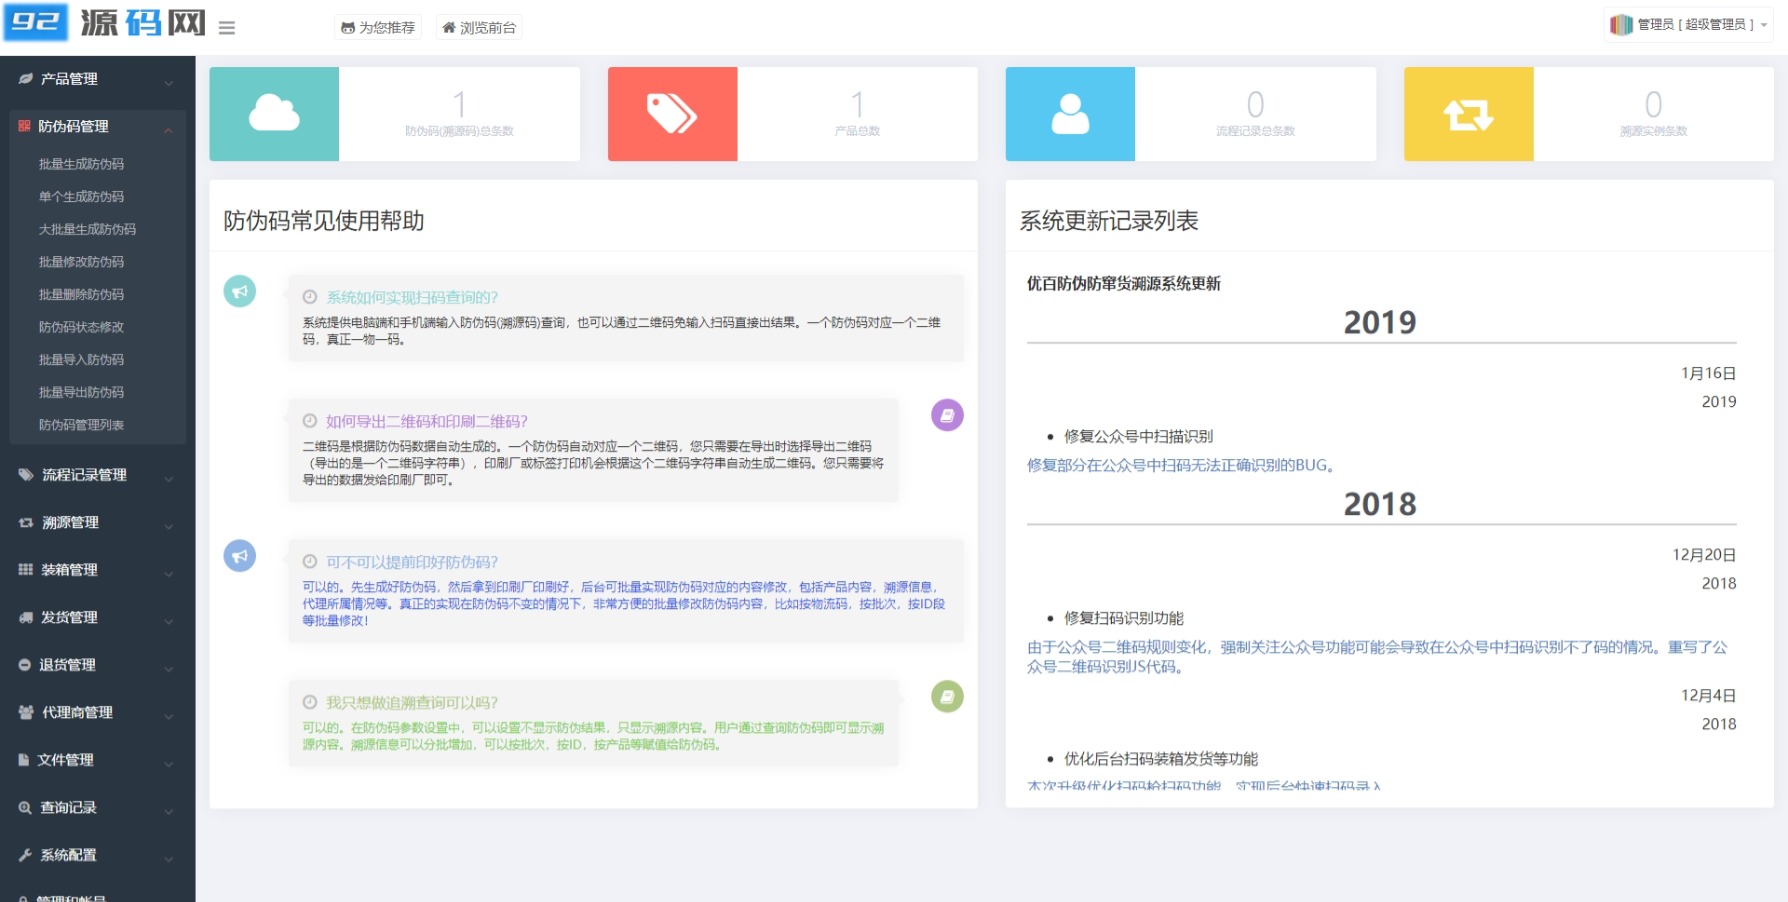Expand 退货管理 chevron
The width and height of the screenshot is (1788, 902).
[x=169, y=669]
